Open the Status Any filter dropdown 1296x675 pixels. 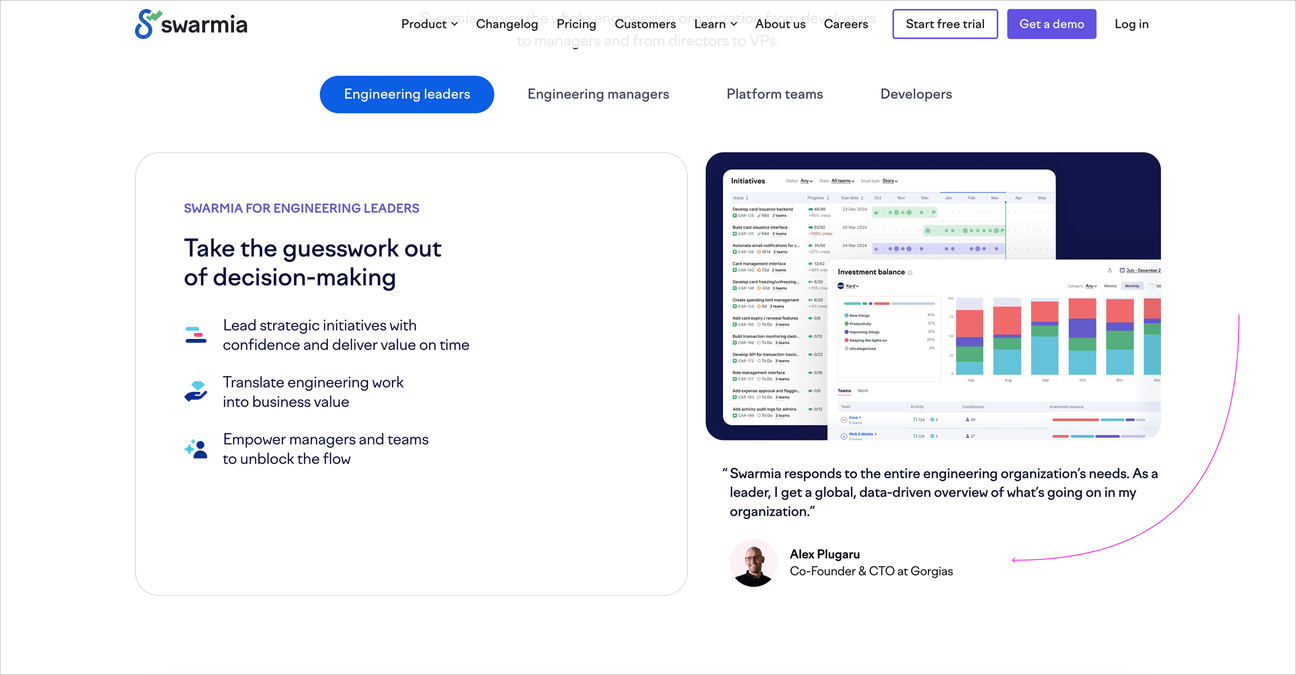[x=807, y=181]
